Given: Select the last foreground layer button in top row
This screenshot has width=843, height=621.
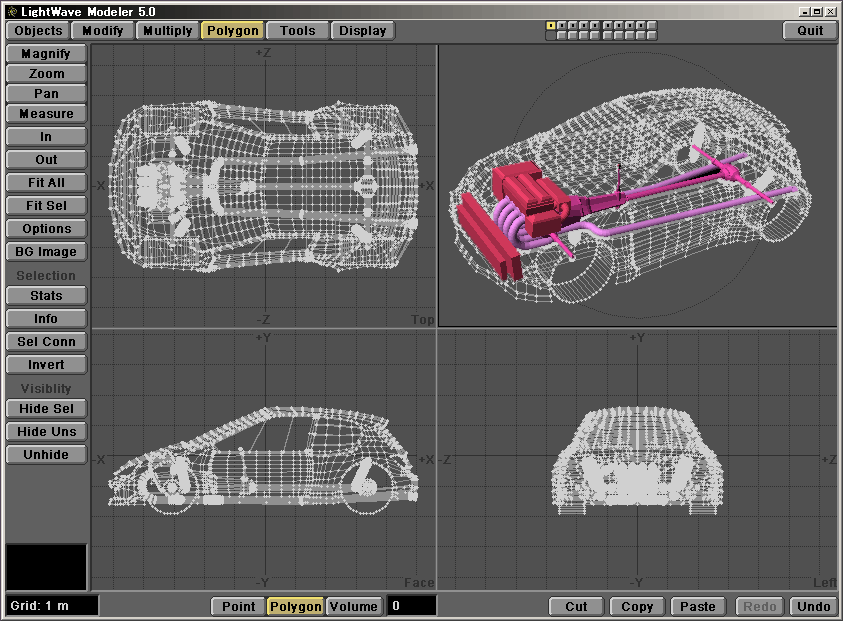Looking at the screenshot, I should click(x=650, y=25).
